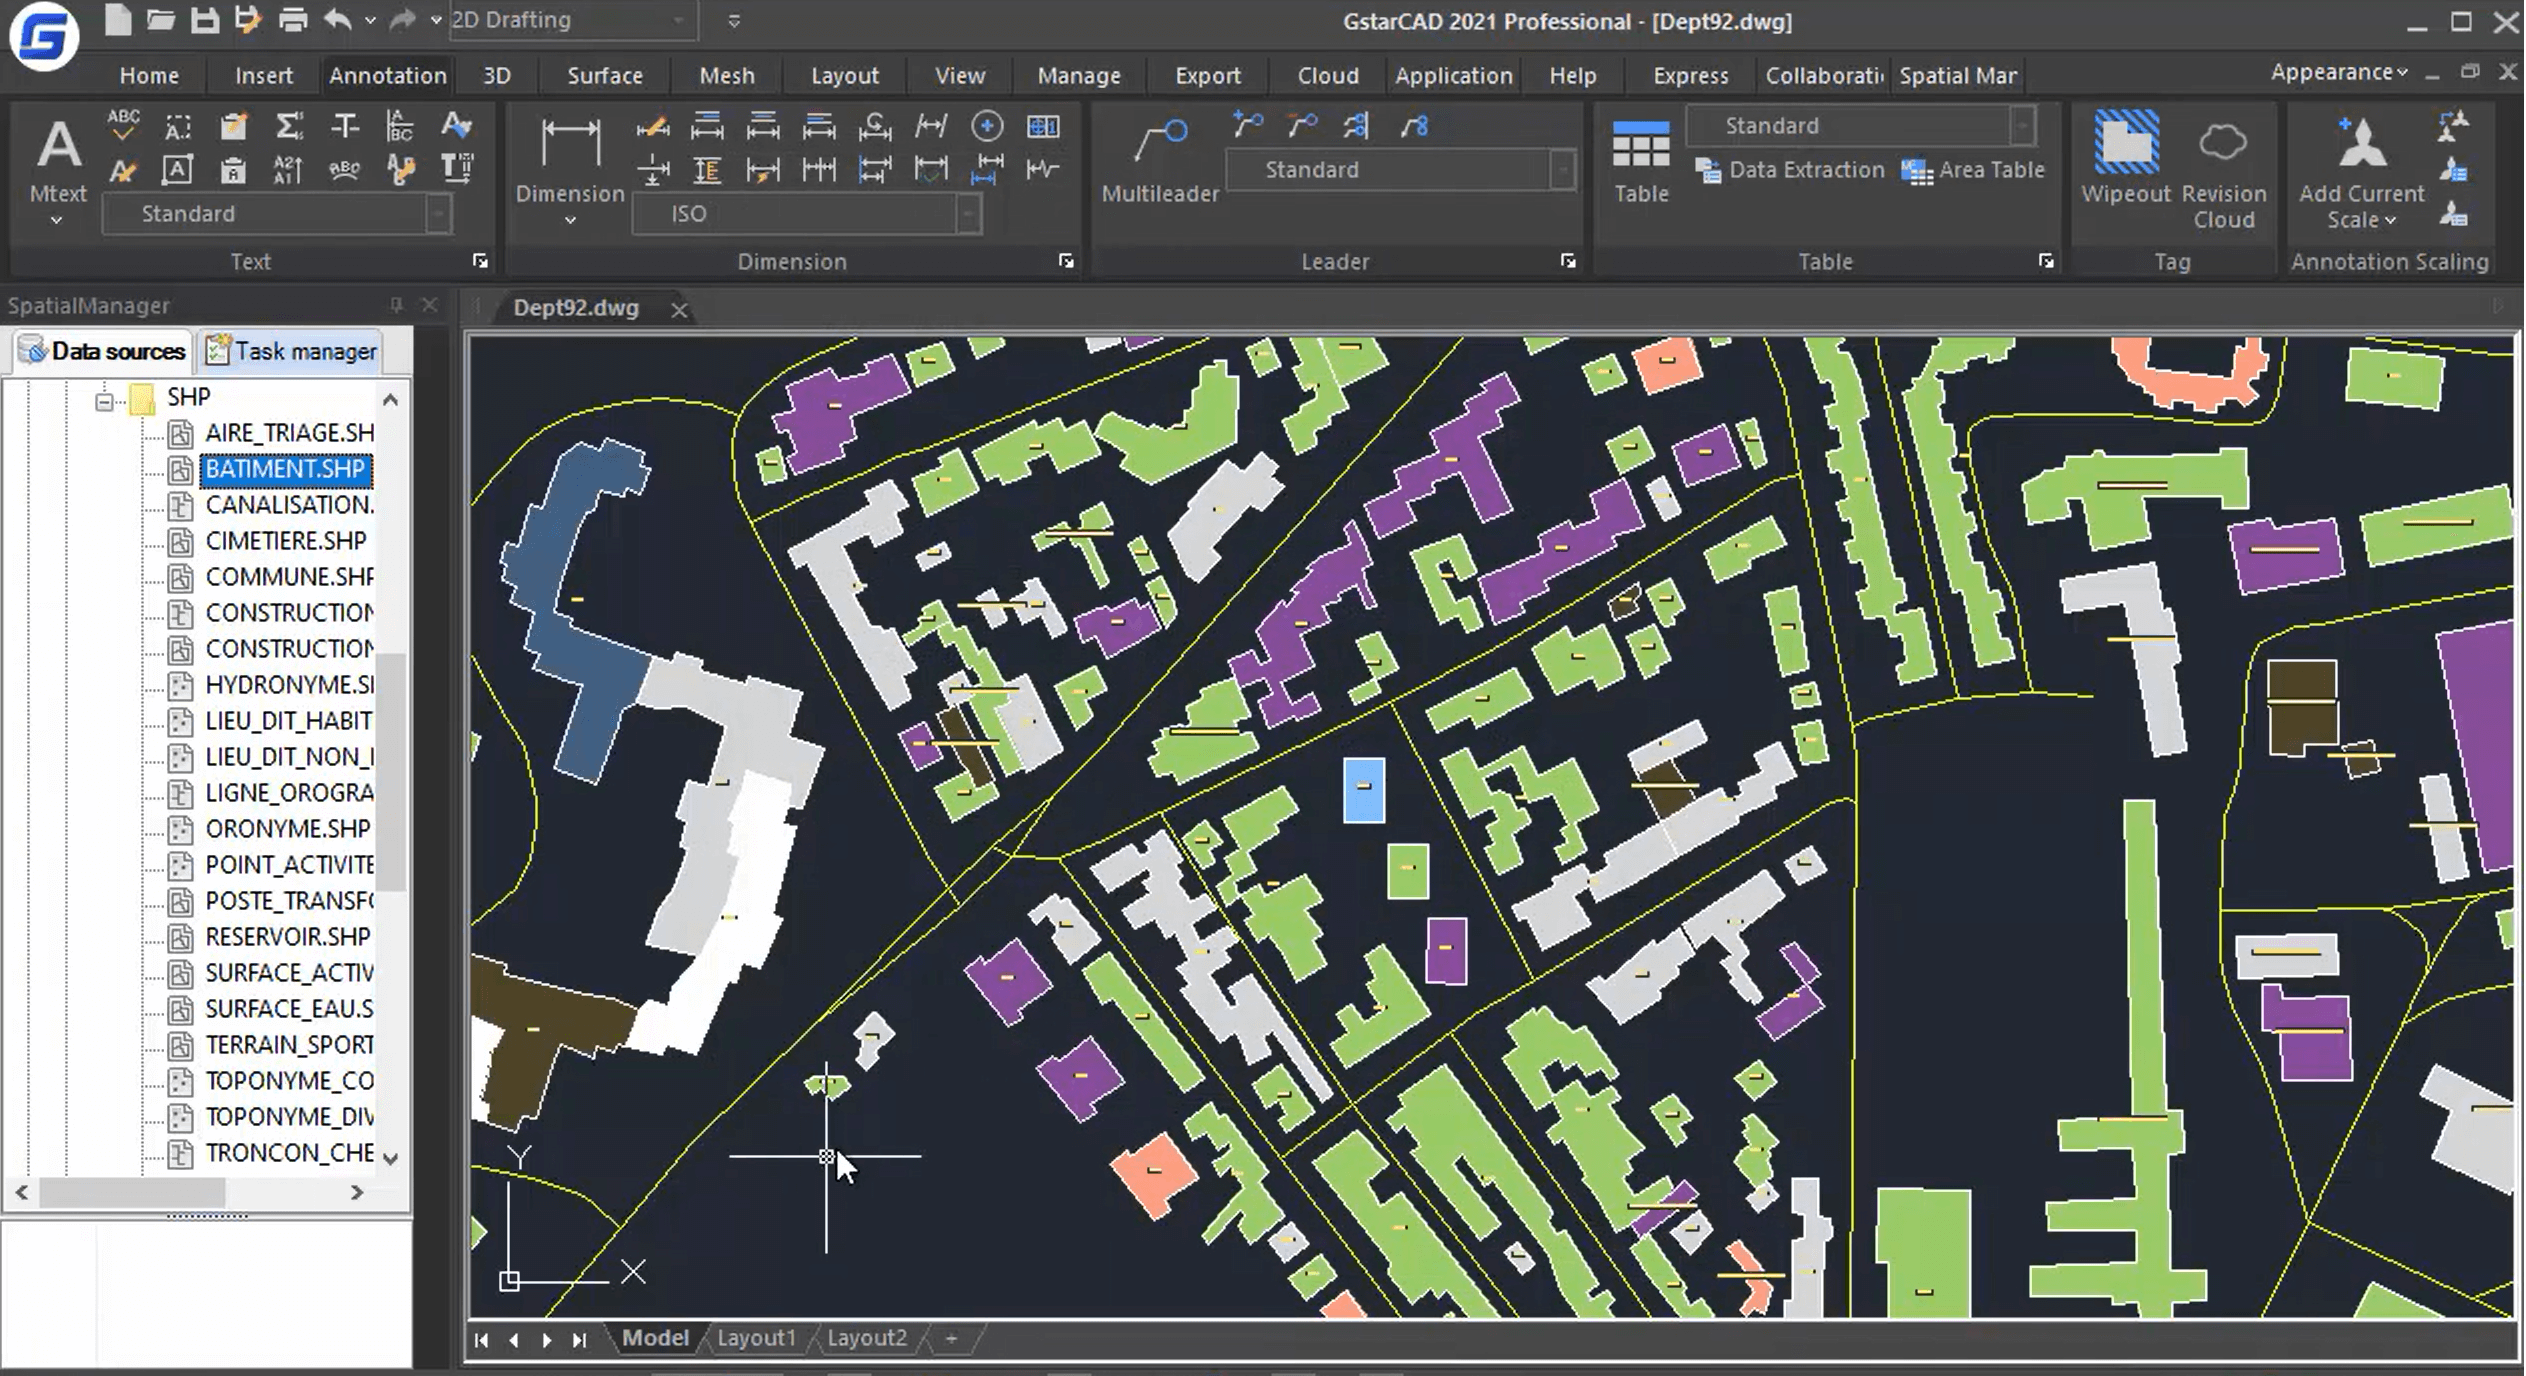The image size is (2526, 1376).
Task: Open the ISO dimension style dropdown
Action: (x=806, y=213)
